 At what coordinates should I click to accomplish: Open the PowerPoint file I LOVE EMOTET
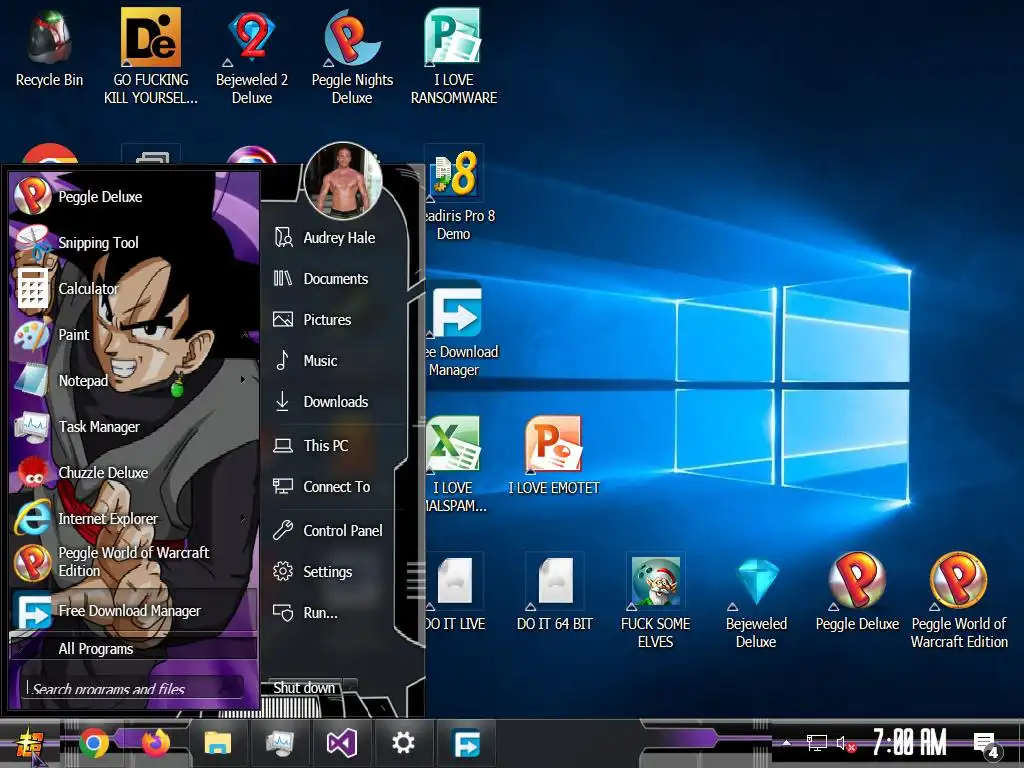click(x=553, y=455)
